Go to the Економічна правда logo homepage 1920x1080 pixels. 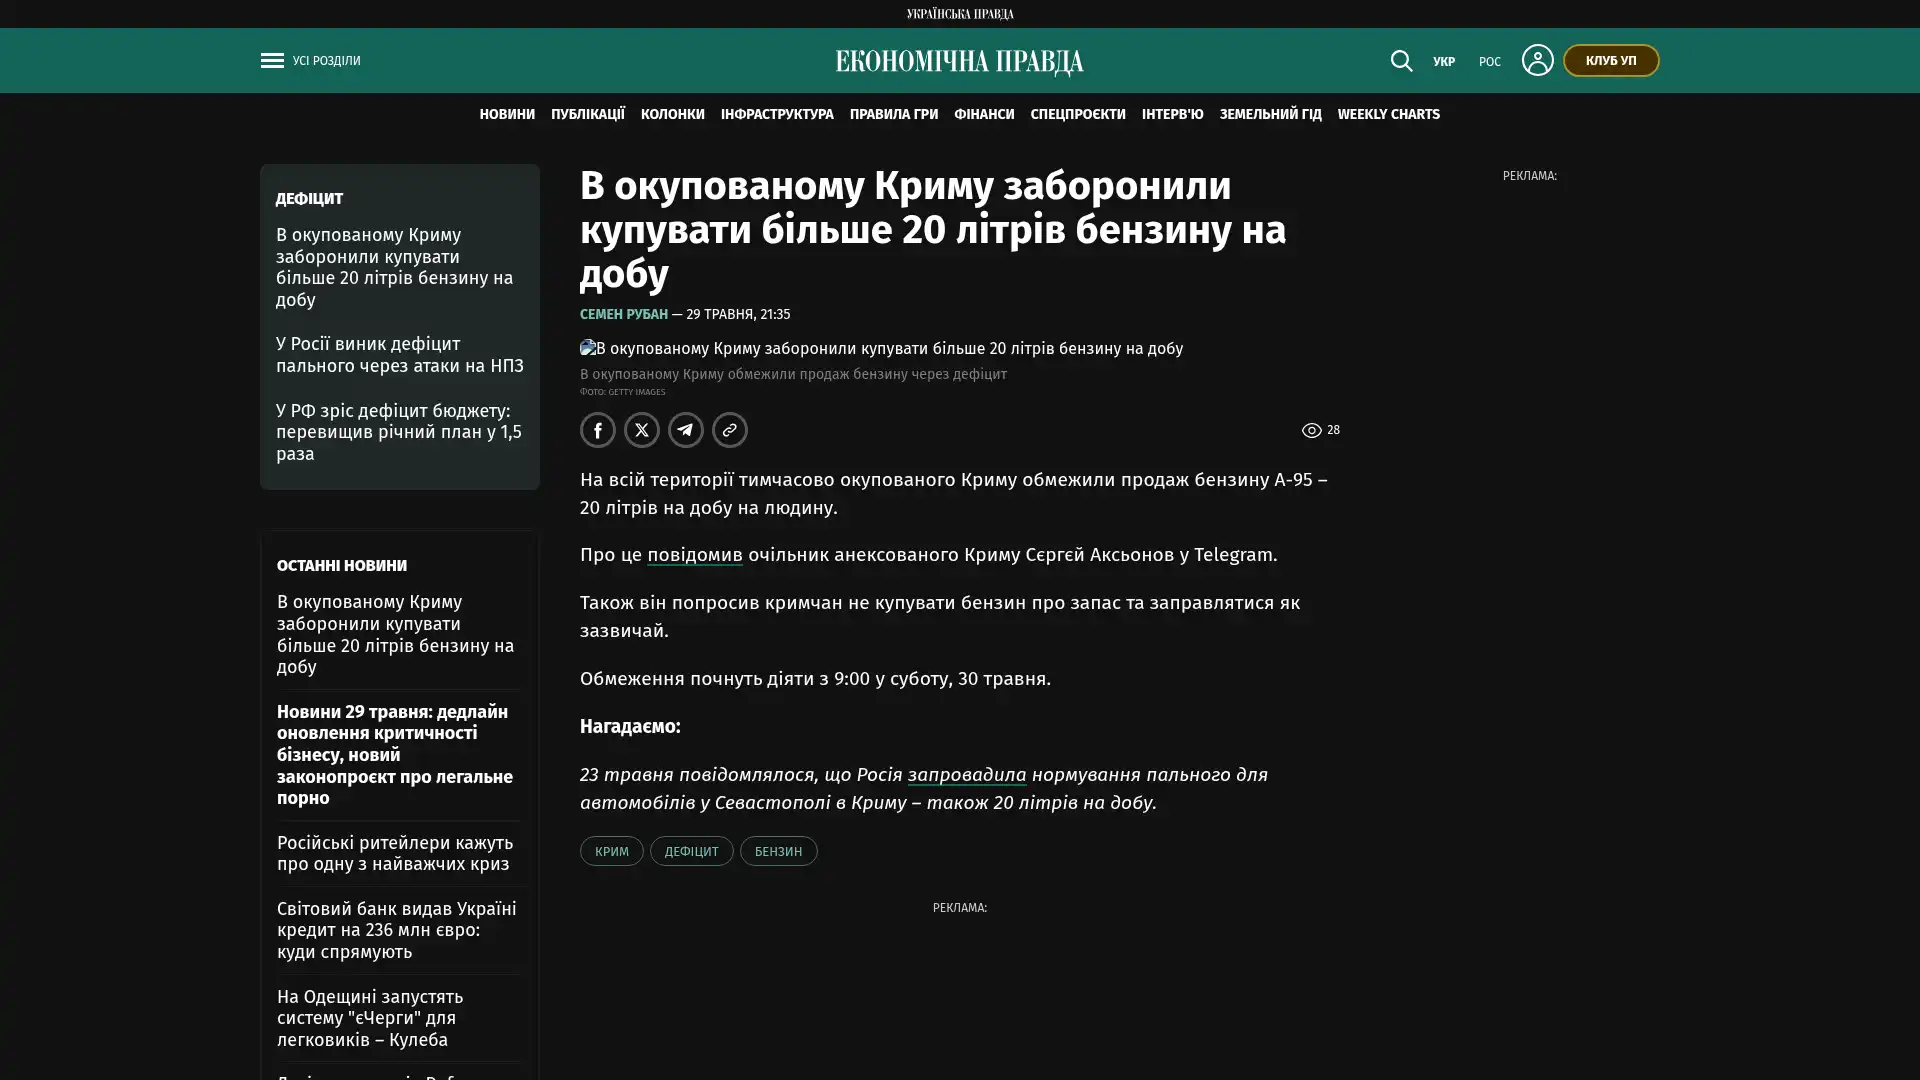tap(959, 62)
